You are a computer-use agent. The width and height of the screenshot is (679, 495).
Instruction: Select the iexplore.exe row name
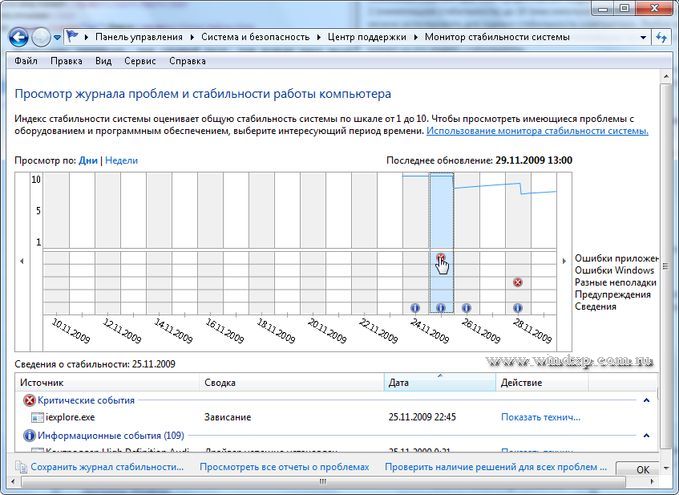[x=70, y=417]
